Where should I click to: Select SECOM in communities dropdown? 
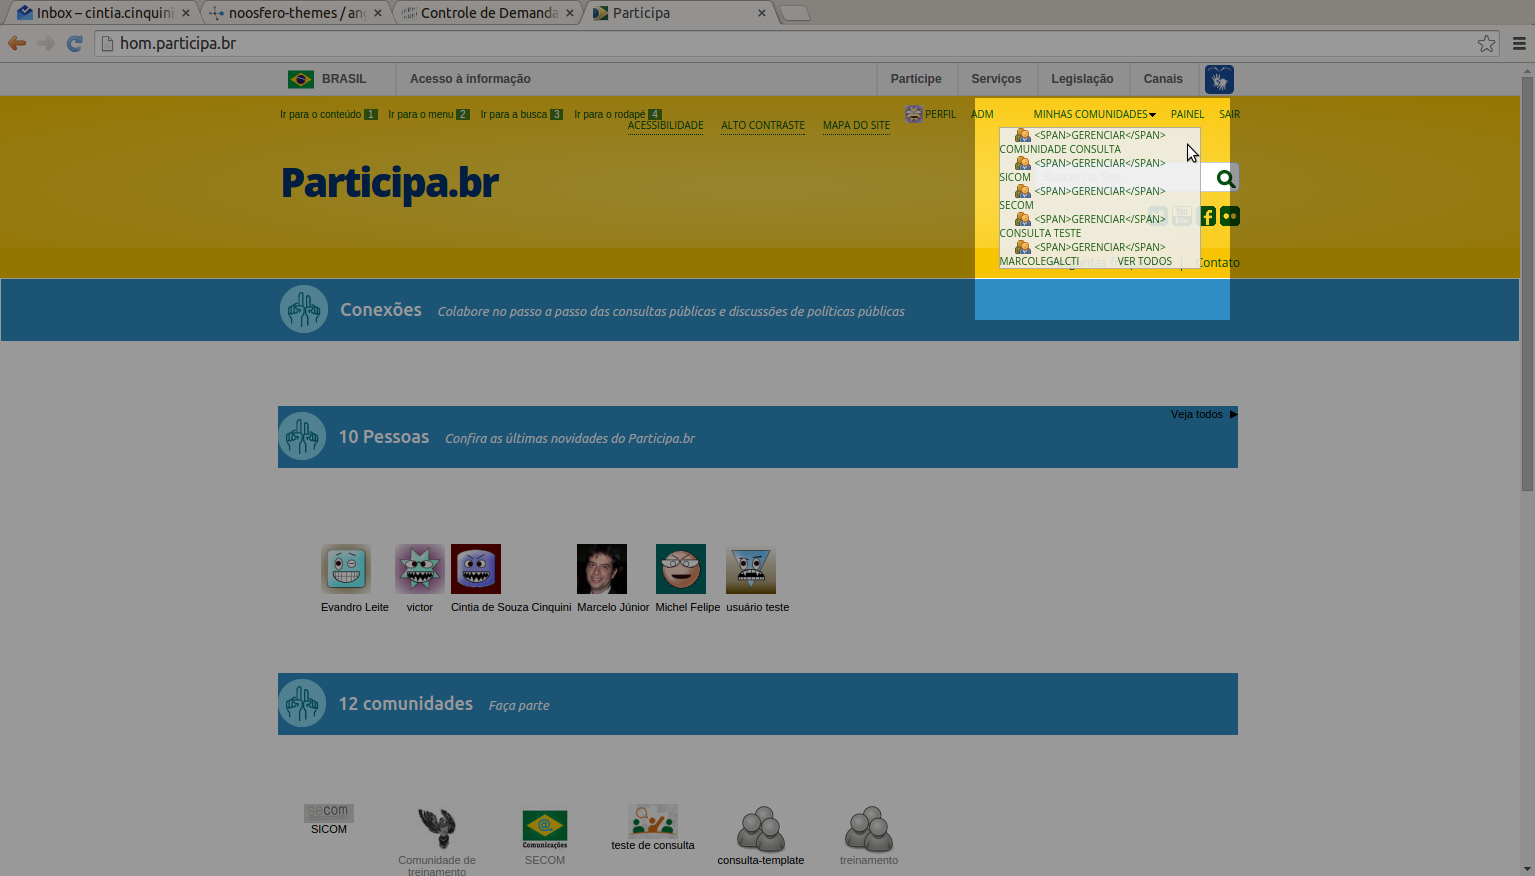tap(1016, 205)
